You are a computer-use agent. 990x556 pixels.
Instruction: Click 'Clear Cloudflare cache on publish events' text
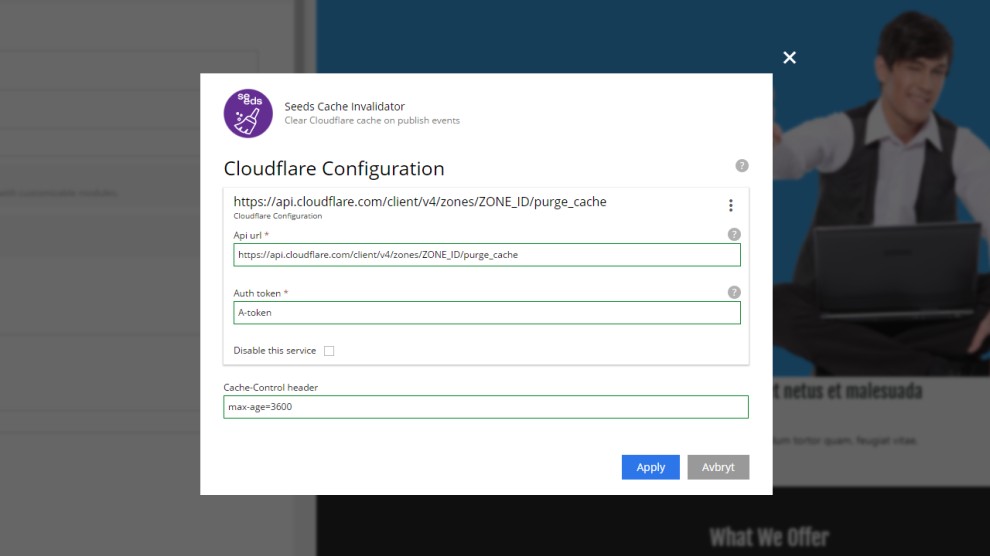tap(372, 121)
